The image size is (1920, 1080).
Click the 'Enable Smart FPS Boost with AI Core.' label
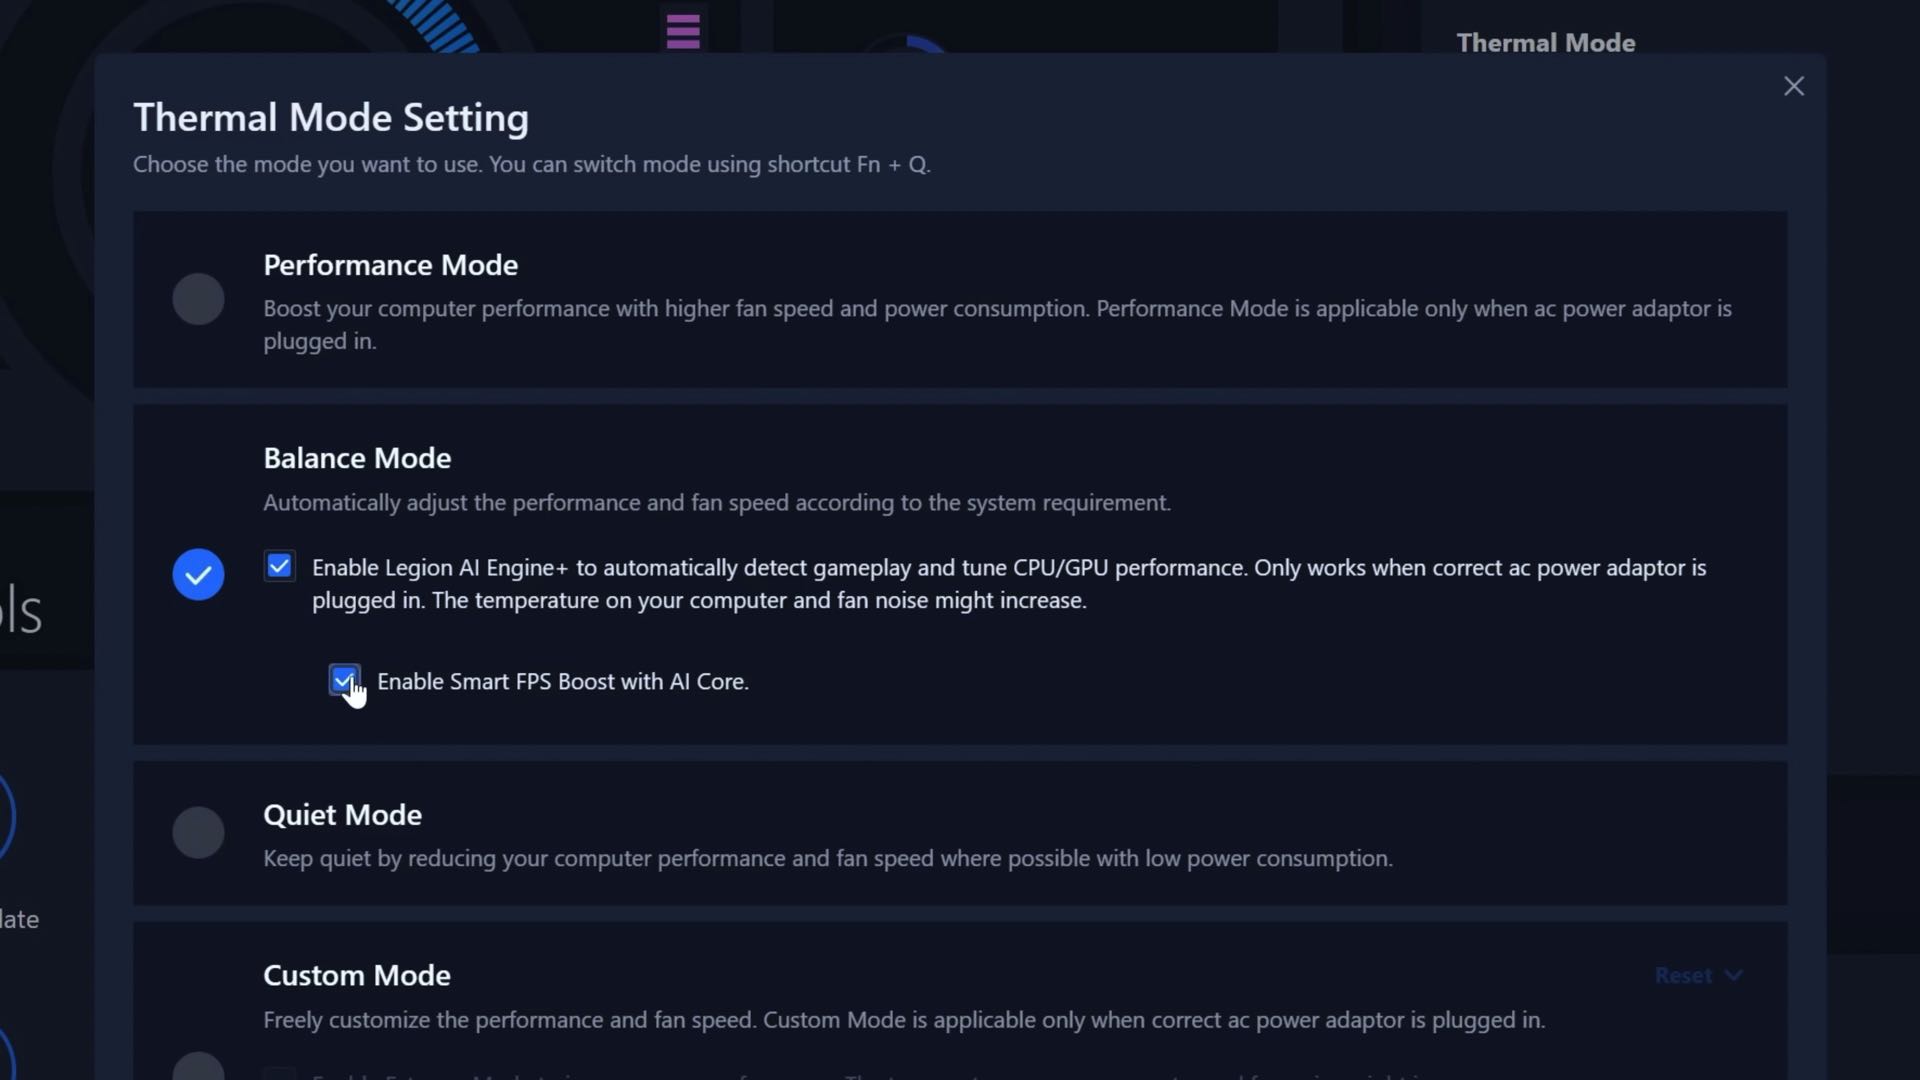(x=563, y=682)
